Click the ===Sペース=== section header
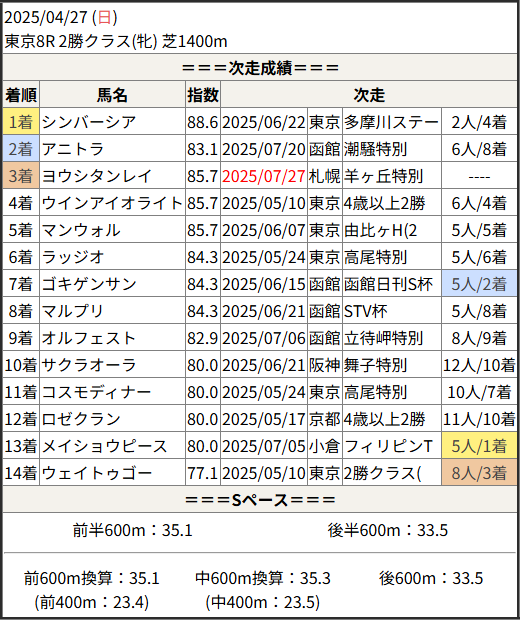Image resolution: width=520 pixels, height=620 pixels. [260, 500]
